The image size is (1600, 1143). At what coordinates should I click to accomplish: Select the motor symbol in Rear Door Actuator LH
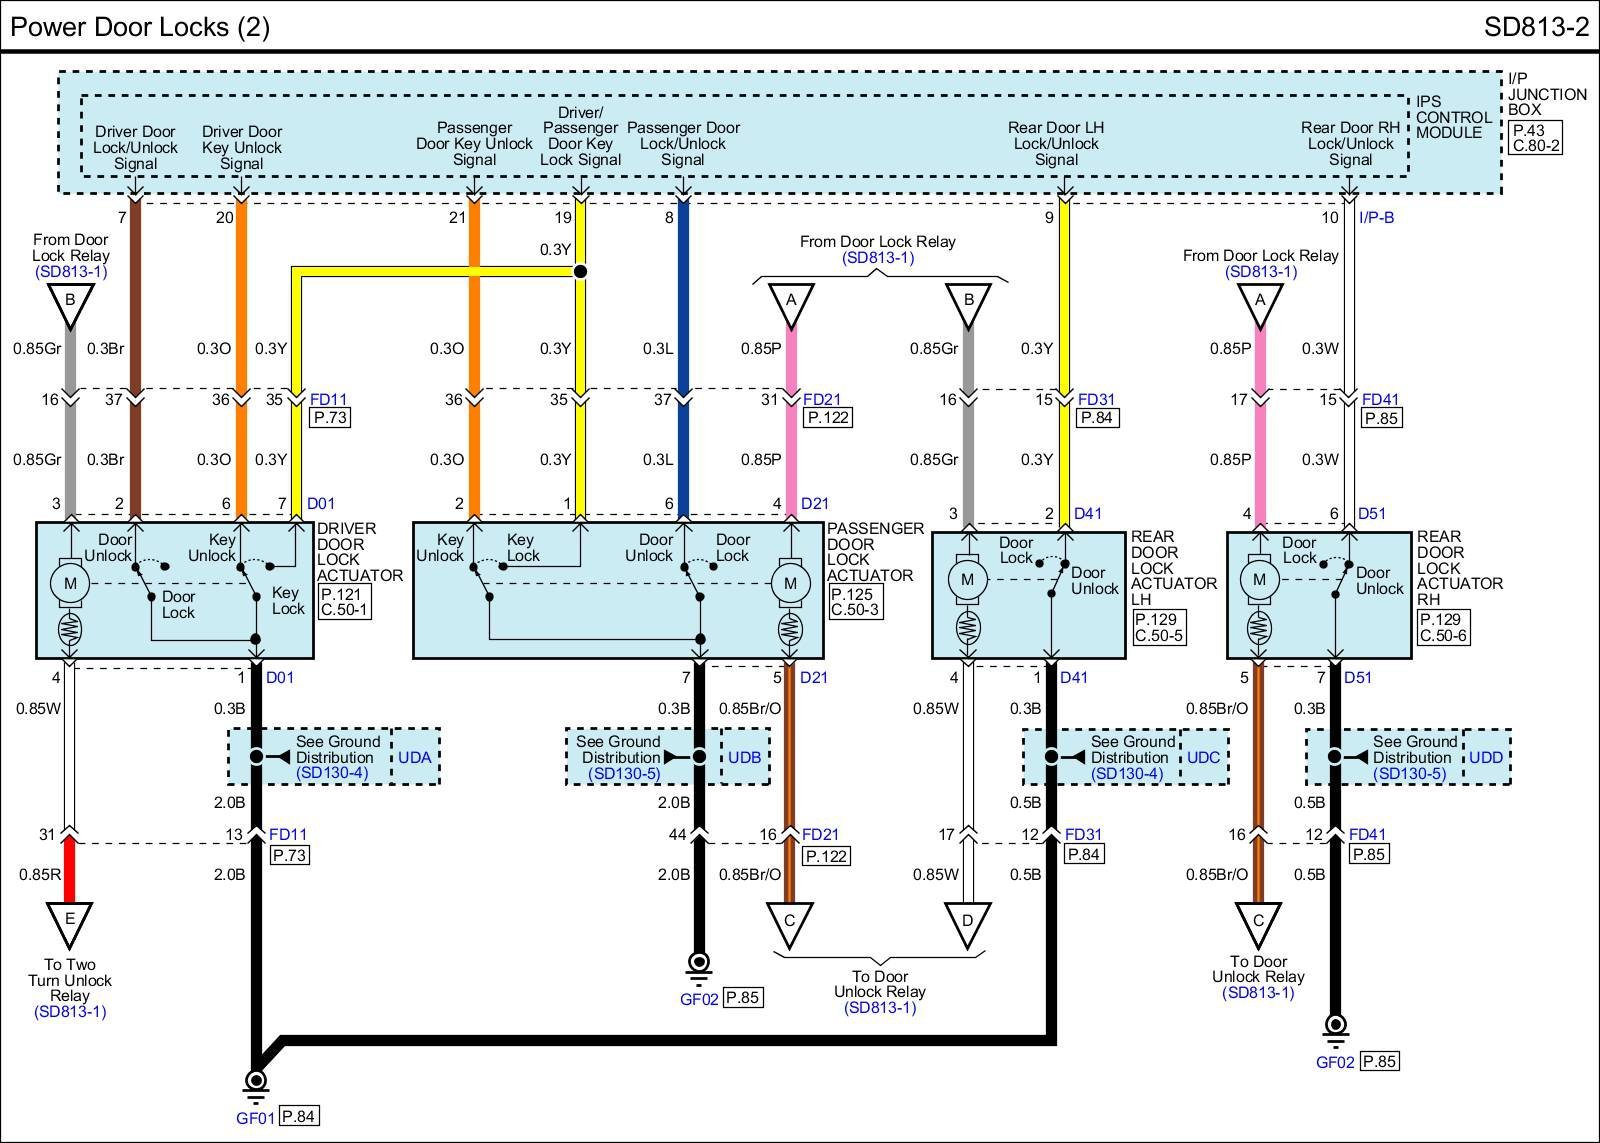967,579
